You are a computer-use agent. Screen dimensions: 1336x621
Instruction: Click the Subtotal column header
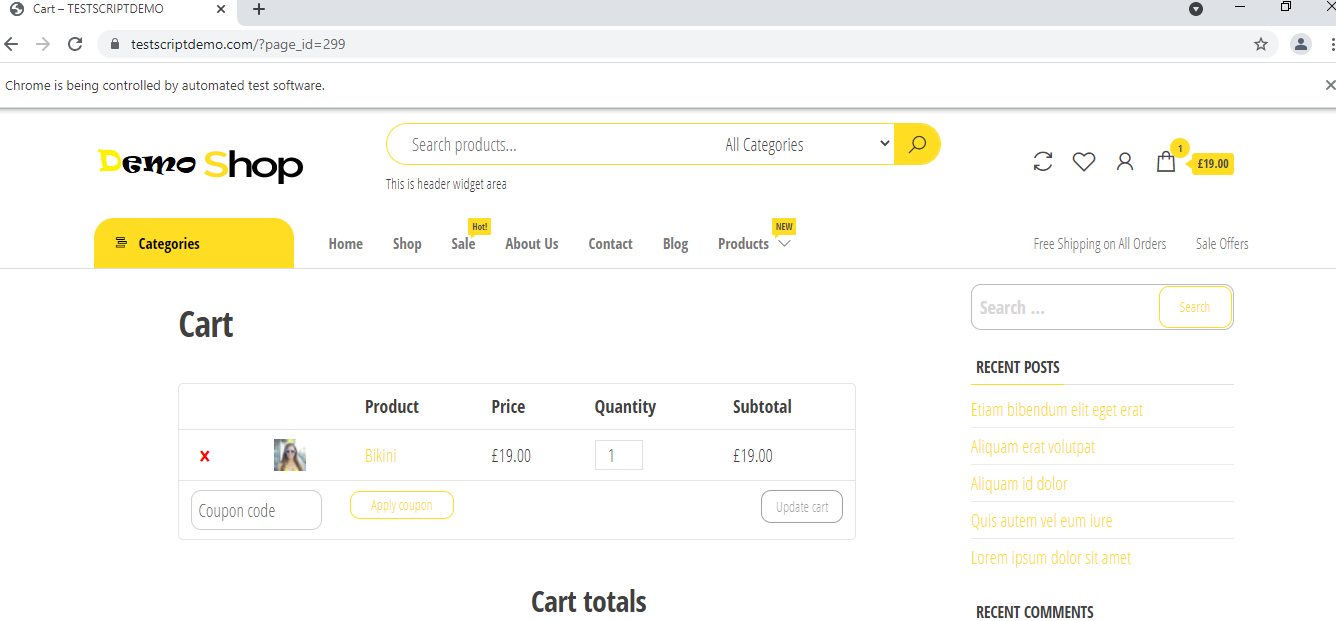pyautogui.click(x=762, y=407)
